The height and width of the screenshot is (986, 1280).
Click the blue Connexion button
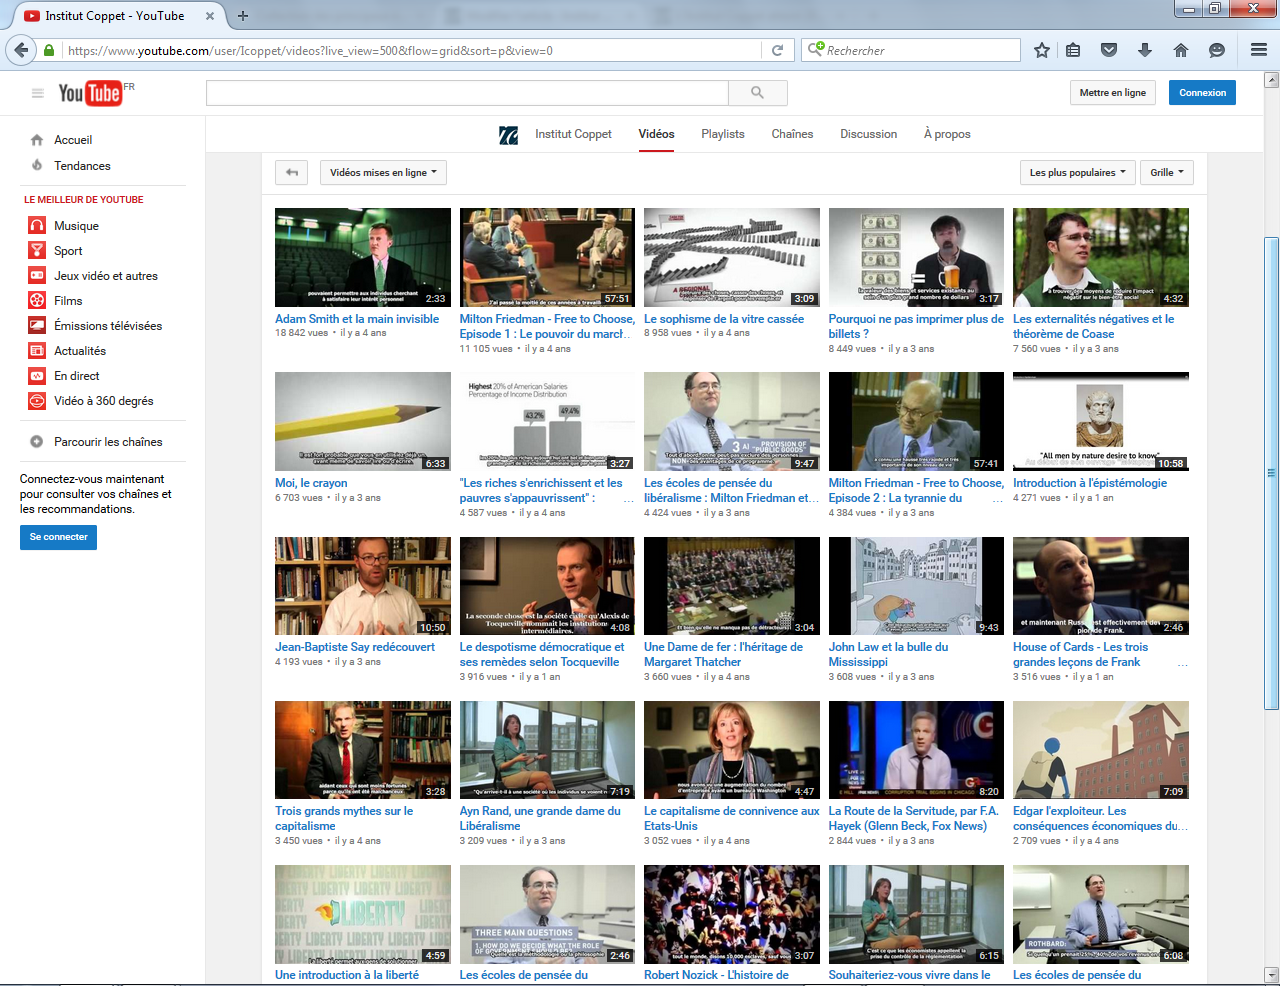pos(1202,93)
